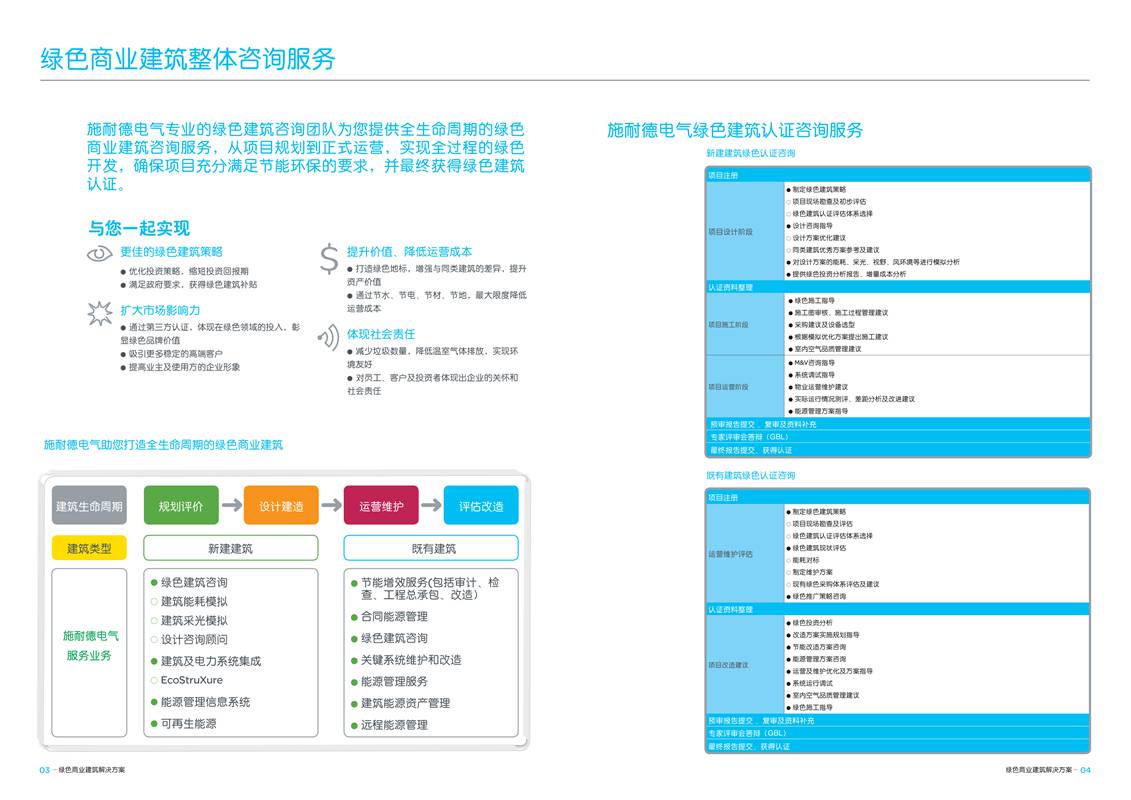The height and width of the screenshot is (800, 1131).
Task: Click the yellow 建筑类型 label box
Action: (x=89, y=548)
